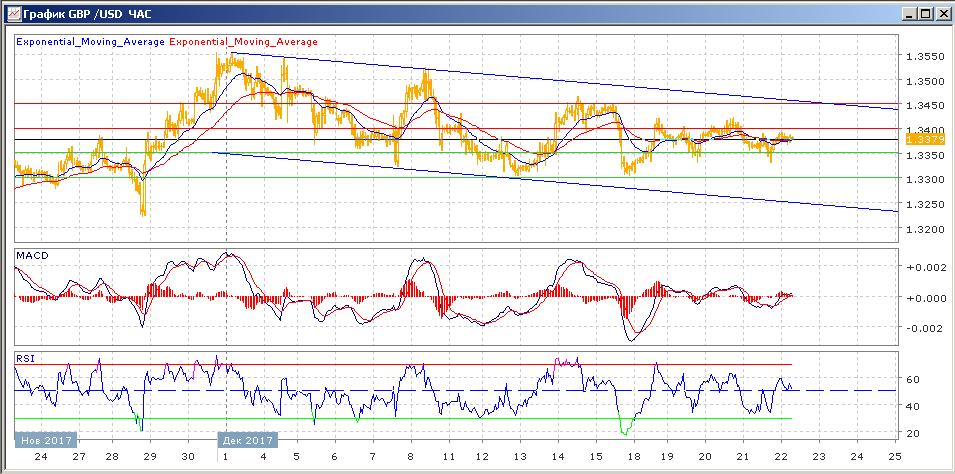Maximize the GBP/USD chart window
Viewport: 955px width, 474px height.
[925, 13]
